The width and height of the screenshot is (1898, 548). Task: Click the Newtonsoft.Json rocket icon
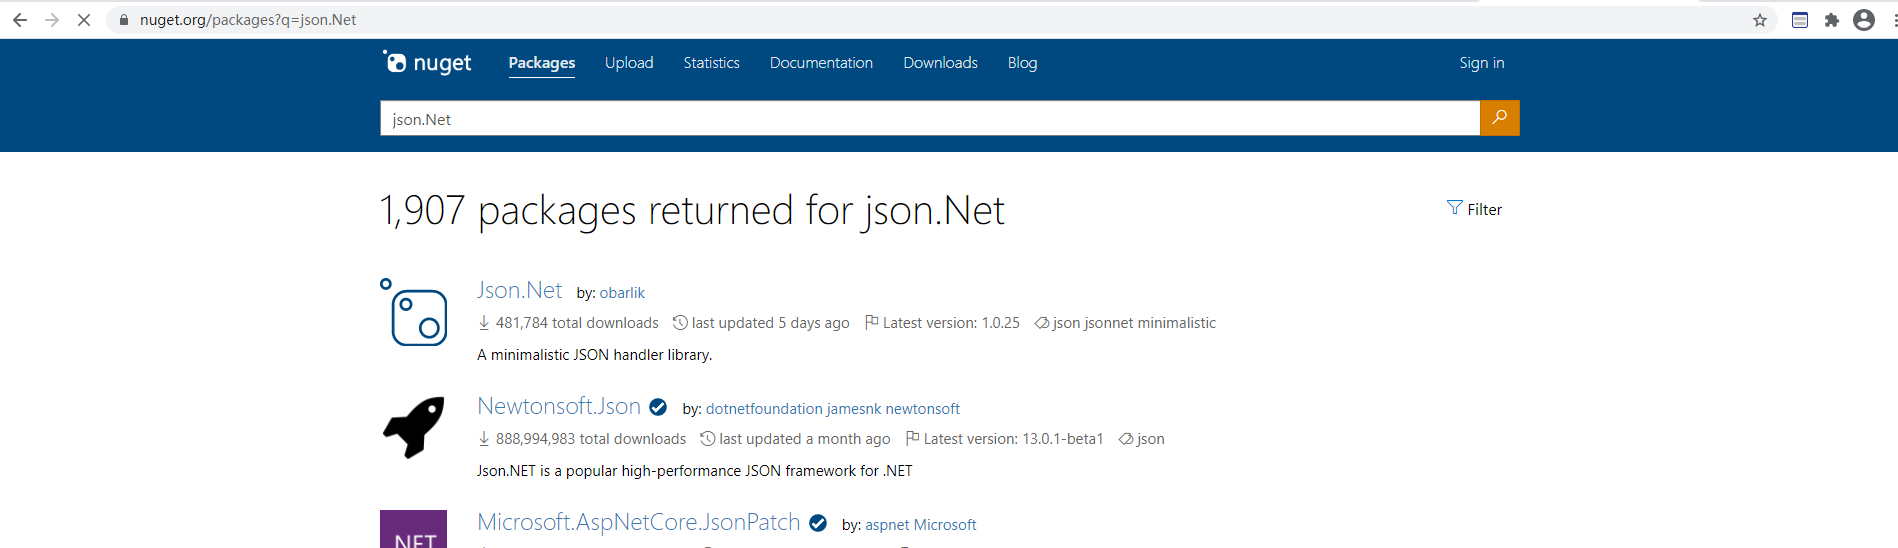(414, 428)
